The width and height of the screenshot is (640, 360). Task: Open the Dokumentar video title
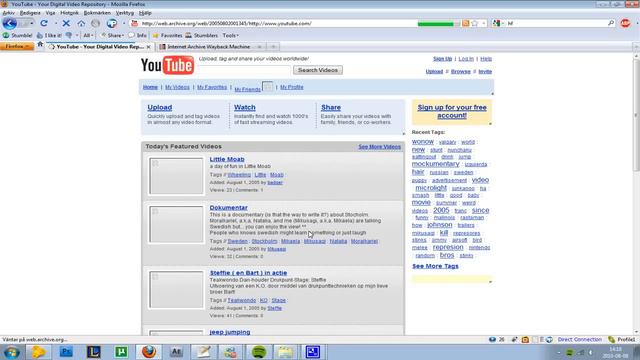229,208
